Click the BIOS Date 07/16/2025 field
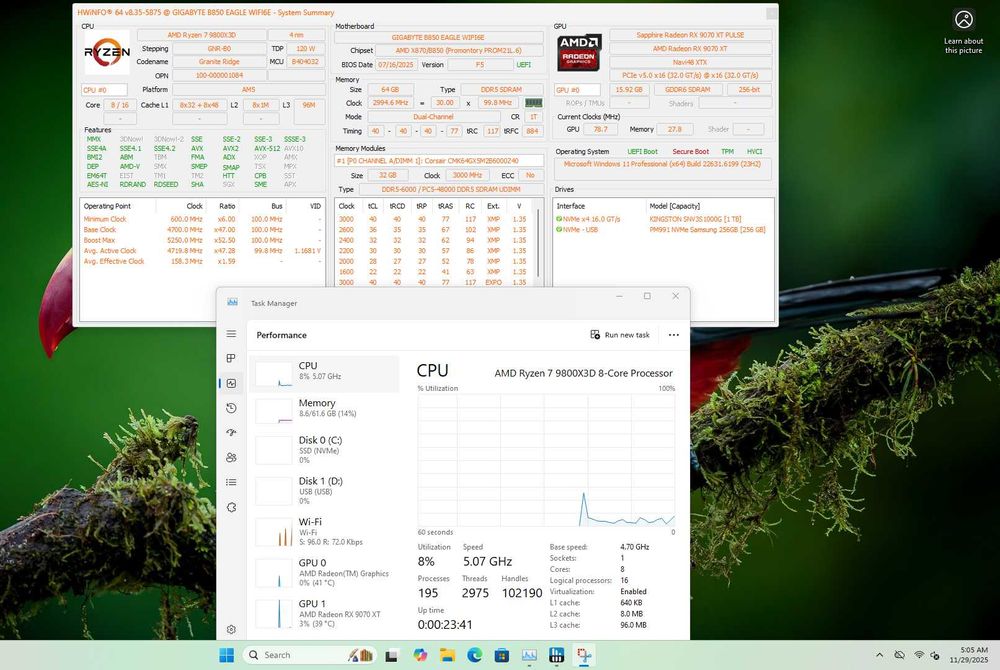The width and height of the screenshot is (1000, 670). [395, 64]
